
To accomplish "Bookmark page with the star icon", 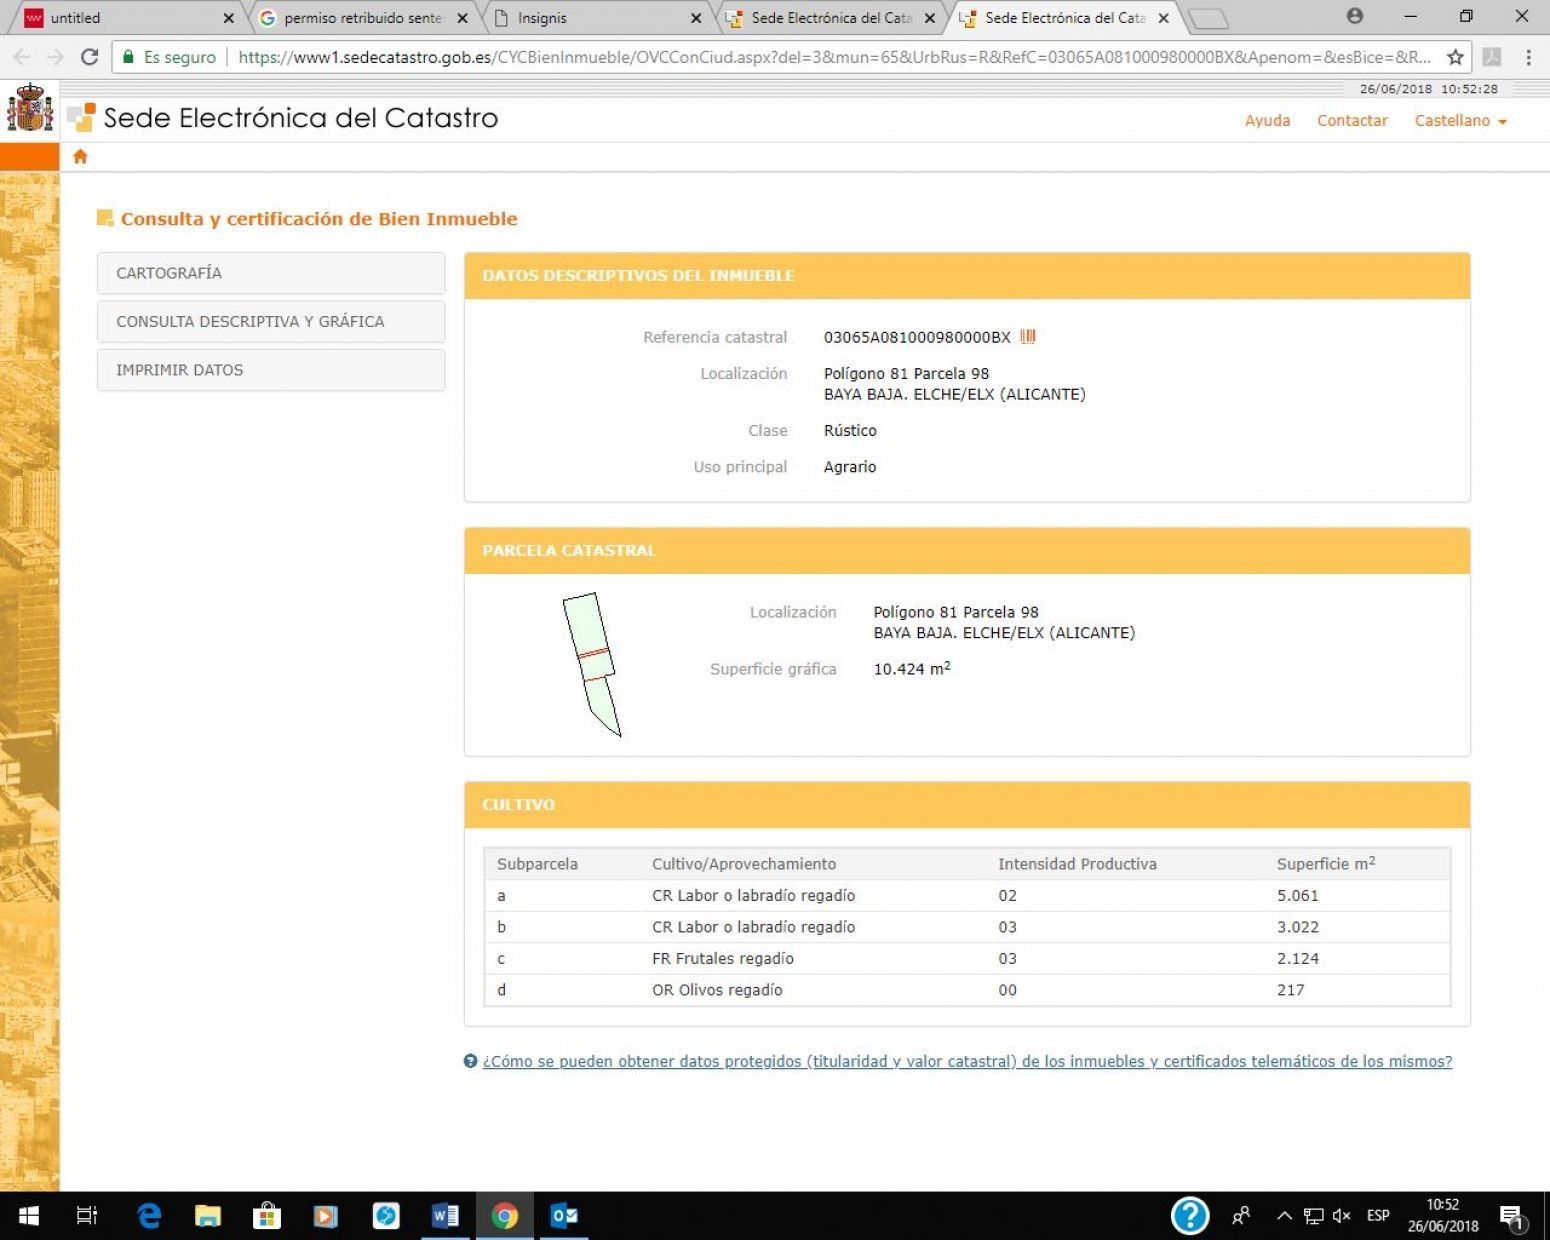I will (x=1455, y=57).
